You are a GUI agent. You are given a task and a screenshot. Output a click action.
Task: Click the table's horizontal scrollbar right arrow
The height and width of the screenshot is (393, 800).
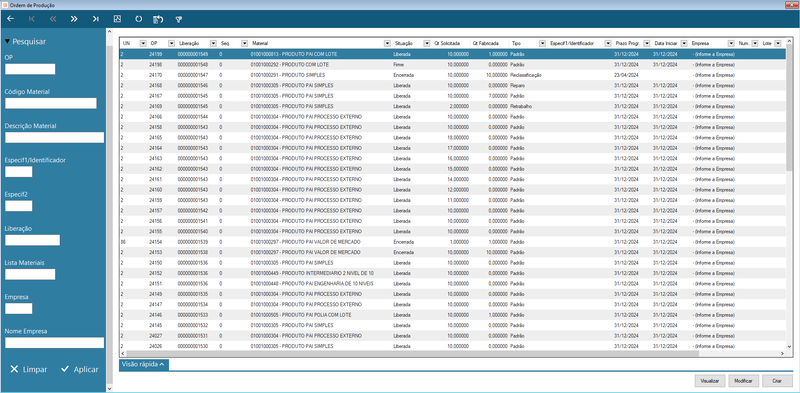[x=782, y=354]
